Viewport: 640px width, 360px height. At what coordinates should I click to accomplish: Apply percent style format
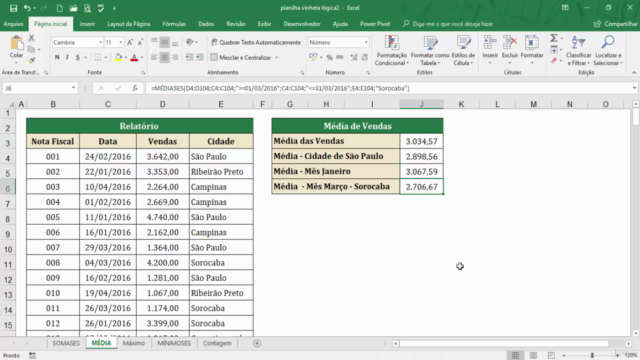(329, 58)
